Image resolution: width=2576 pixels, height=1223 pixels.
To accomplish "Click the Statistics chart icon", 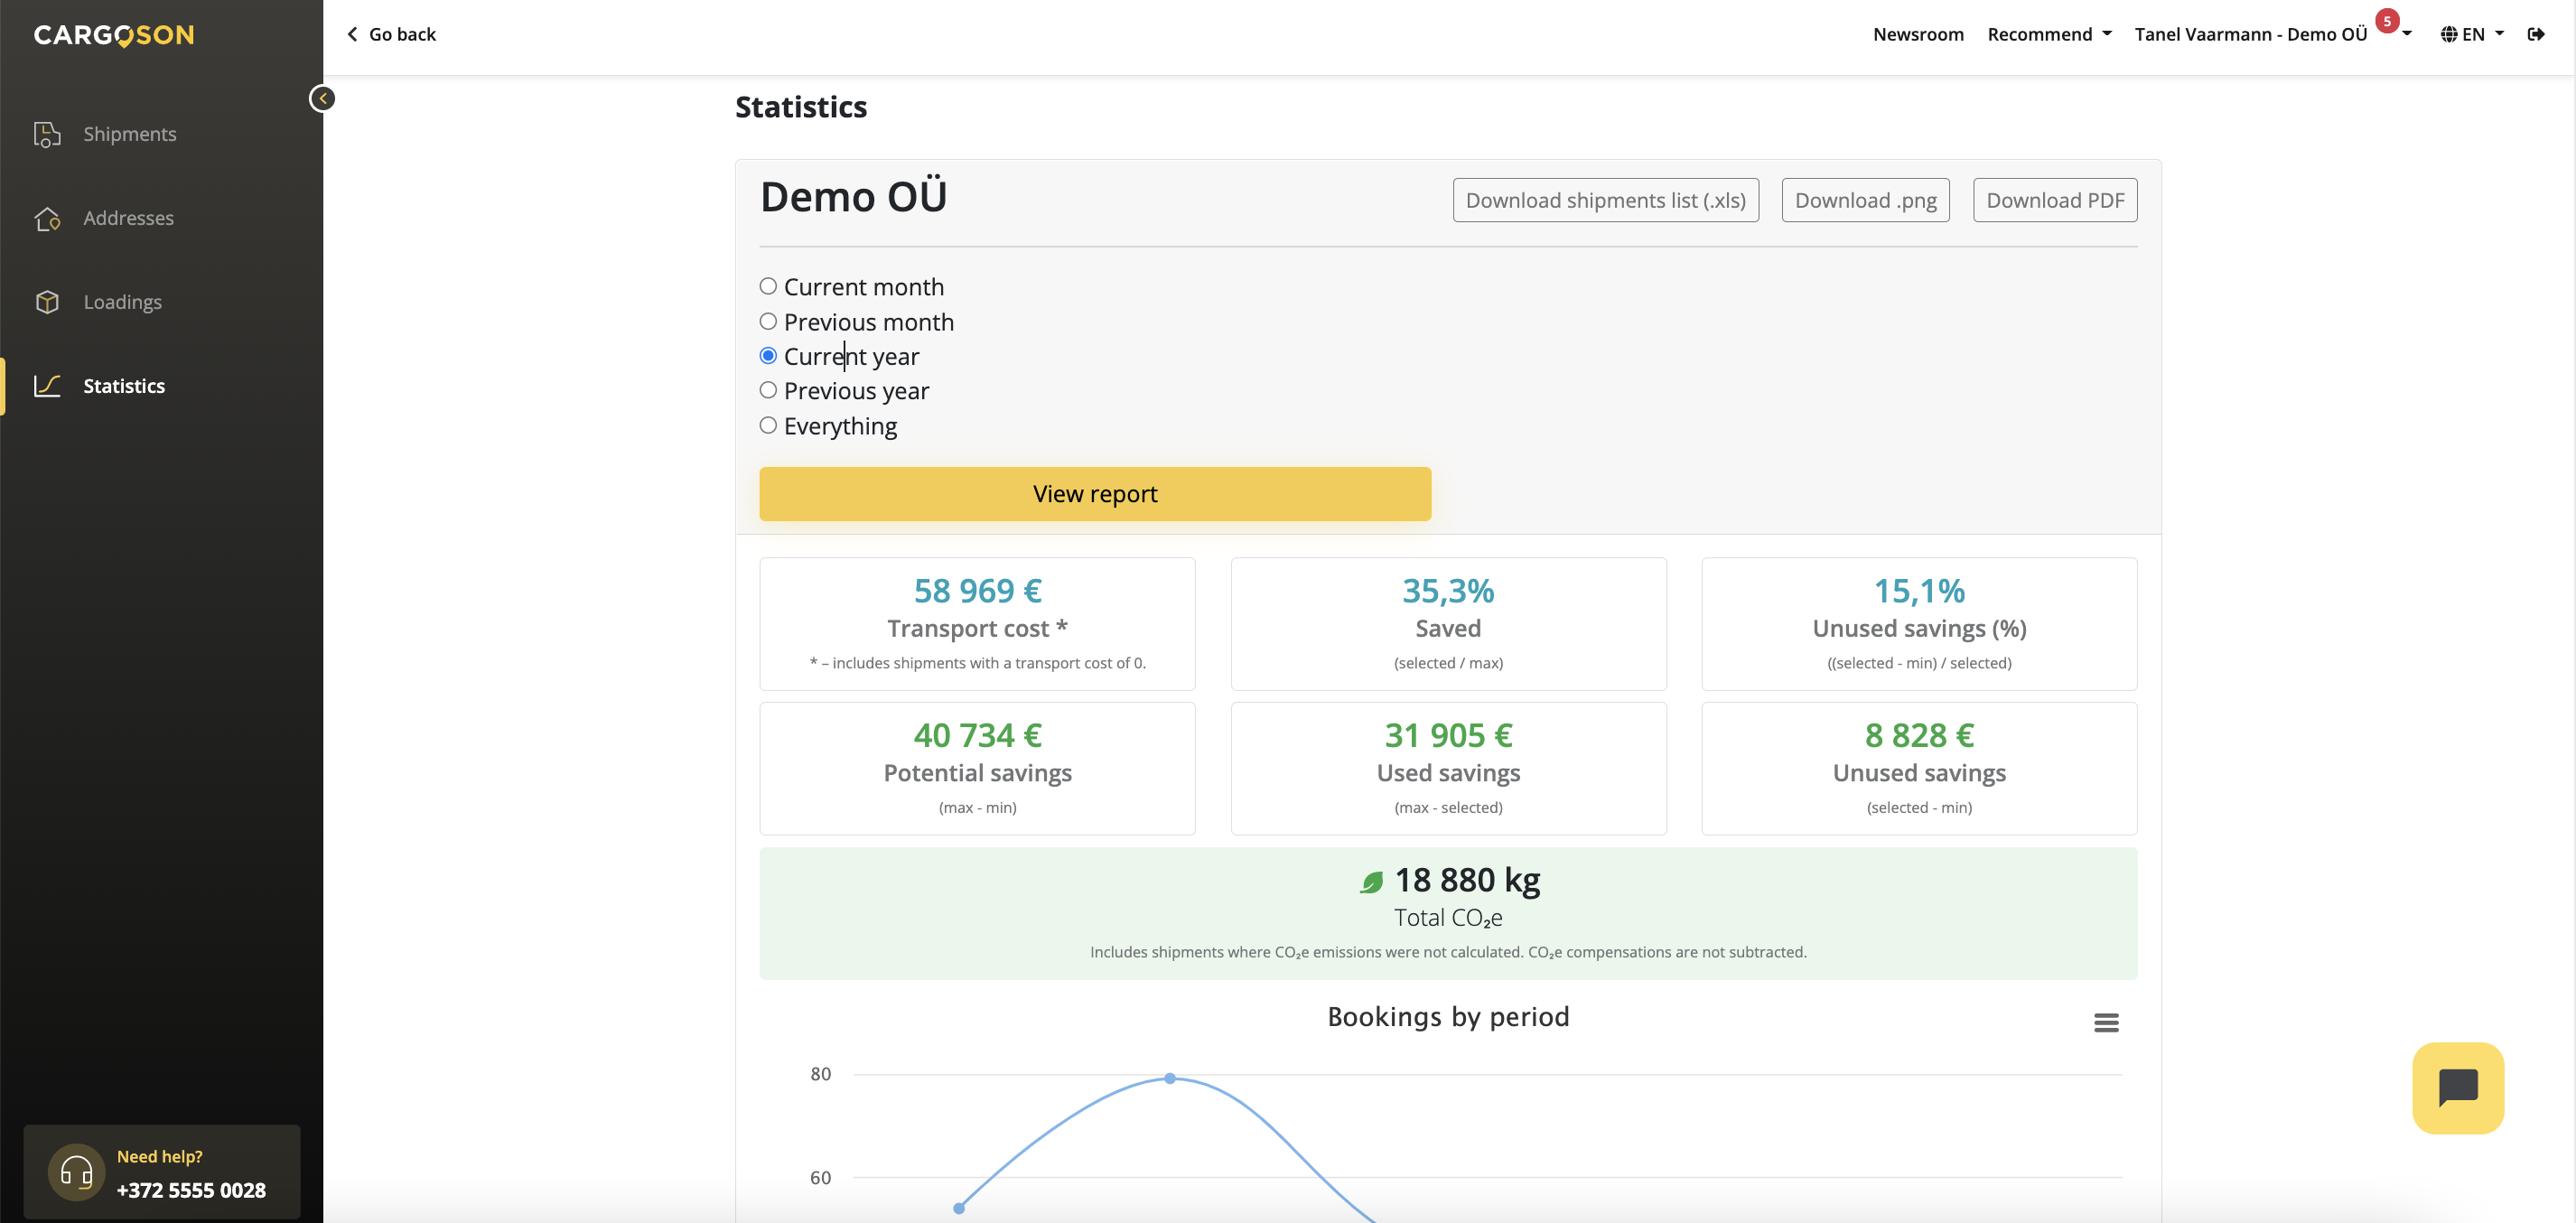I will (x=47, y=386).
